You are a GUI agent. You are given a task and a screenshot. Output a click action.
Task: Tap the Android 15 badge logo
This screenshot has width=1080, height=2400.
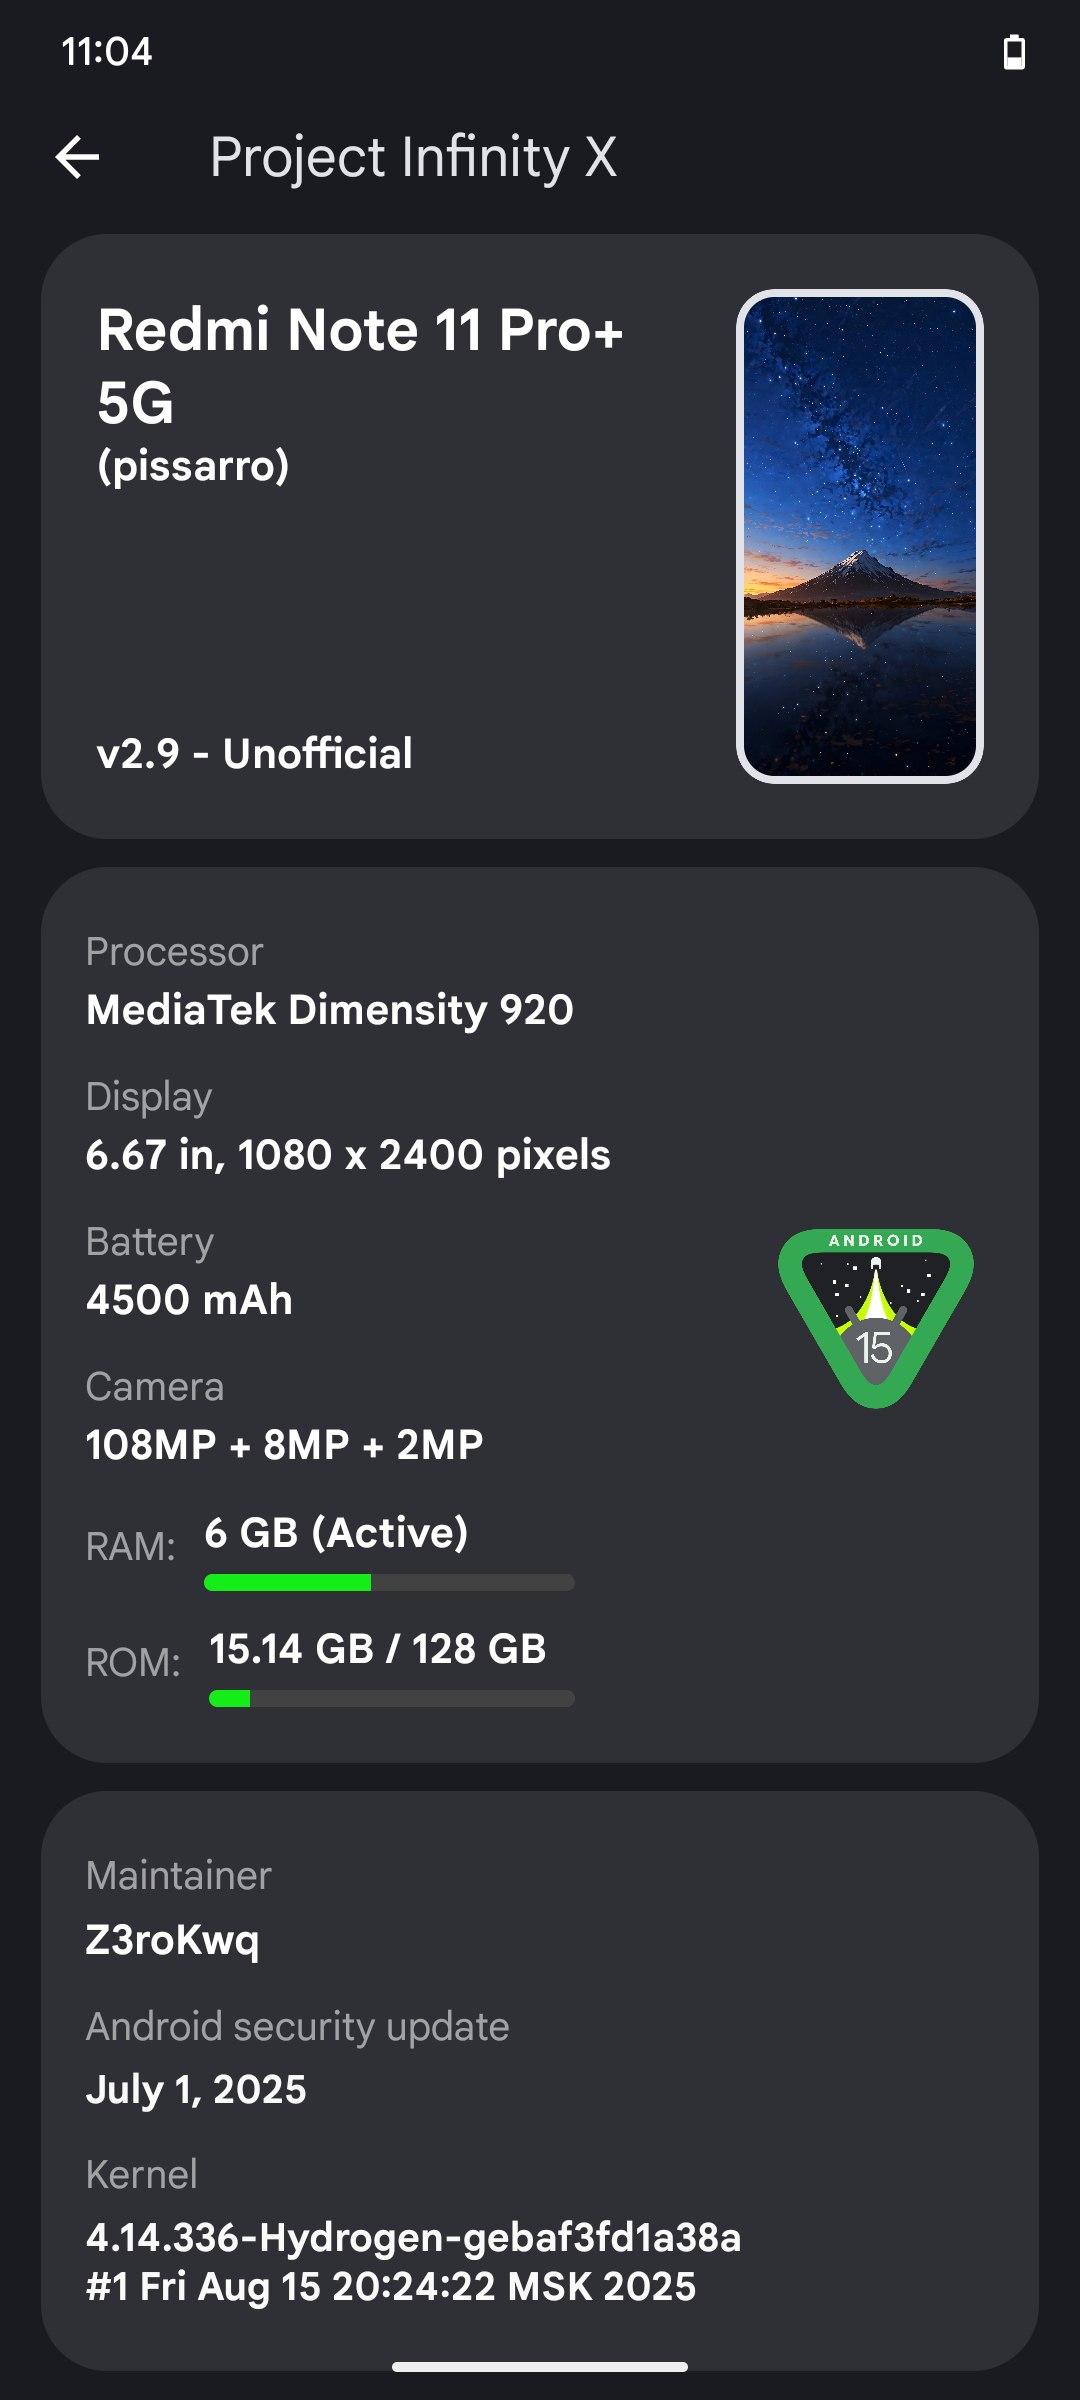click(x=875, y=1317)
